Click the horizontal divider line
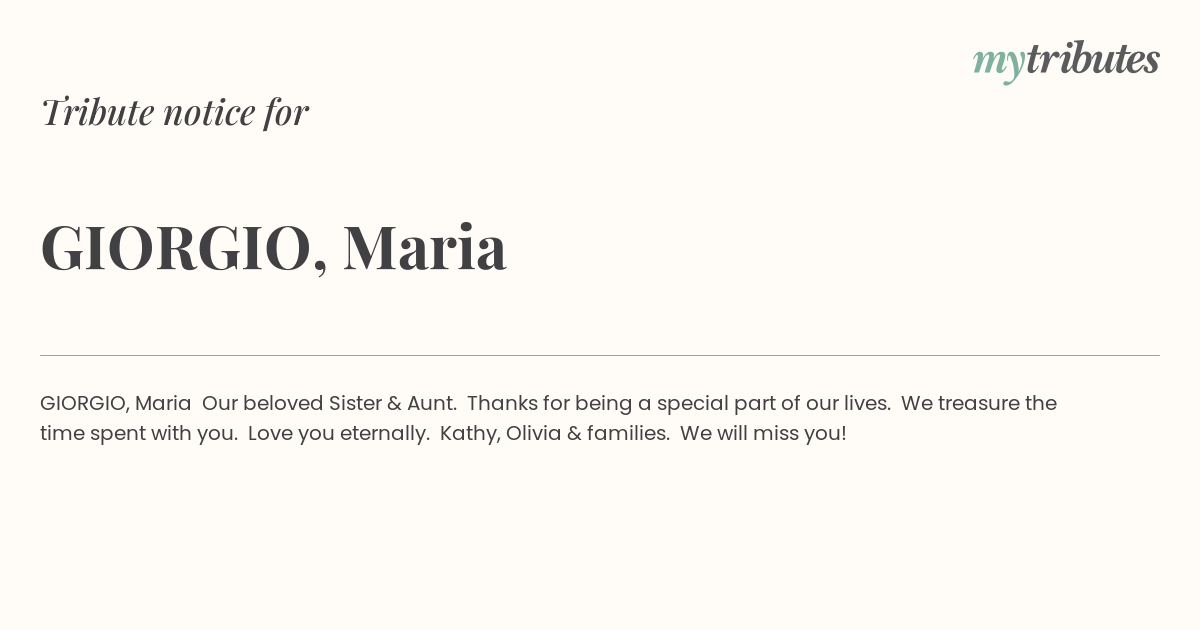Image resolution: width=1200 pixels, height=630 pixels. 600,355
